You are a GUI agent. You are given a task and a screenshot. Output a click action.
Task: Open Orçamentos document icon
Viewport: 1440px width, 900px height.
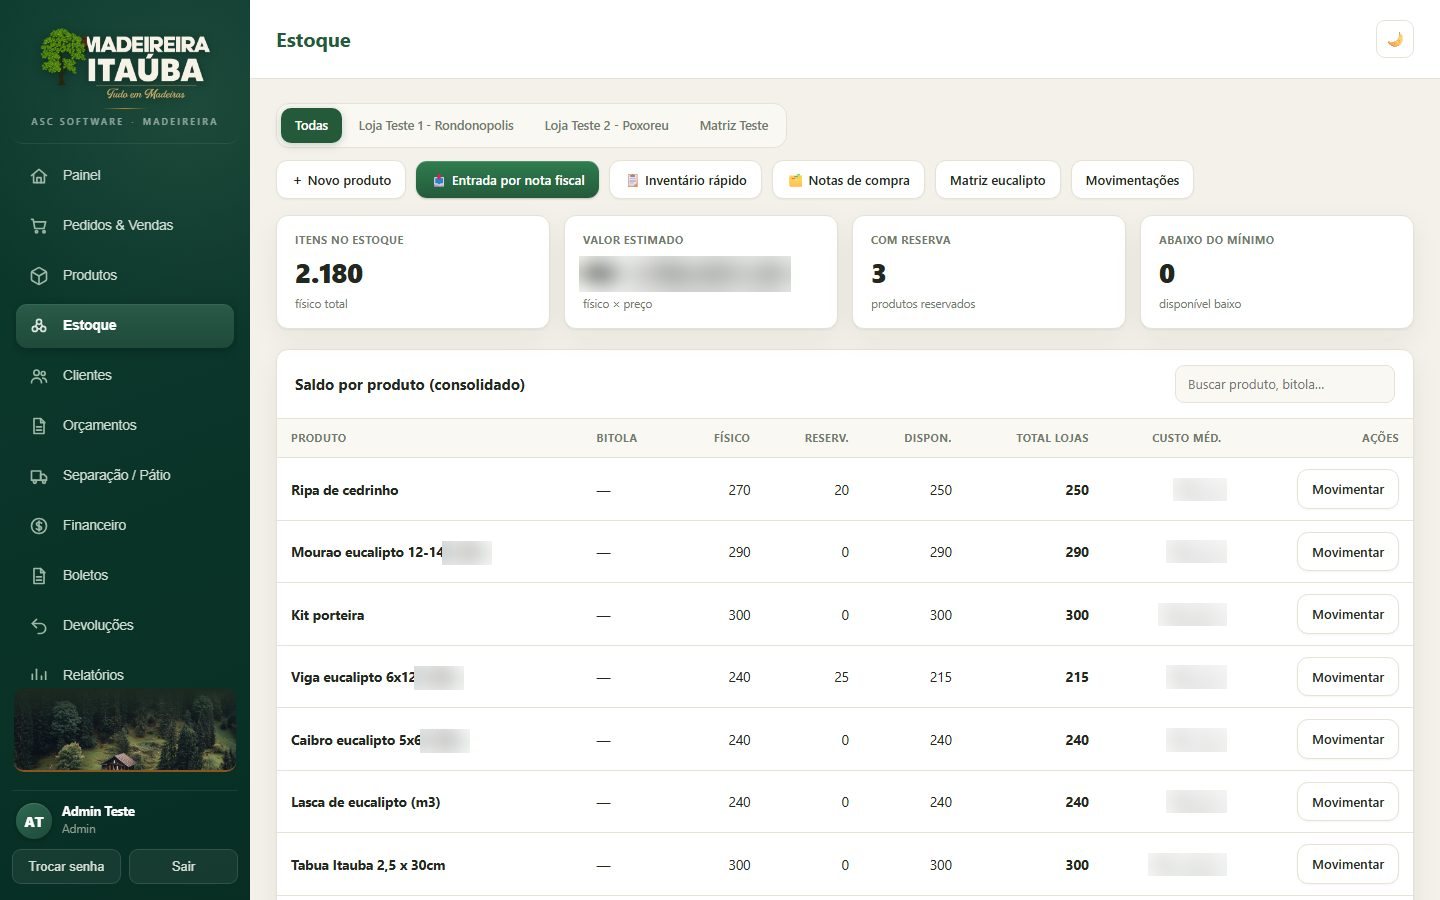pos(39,425)
